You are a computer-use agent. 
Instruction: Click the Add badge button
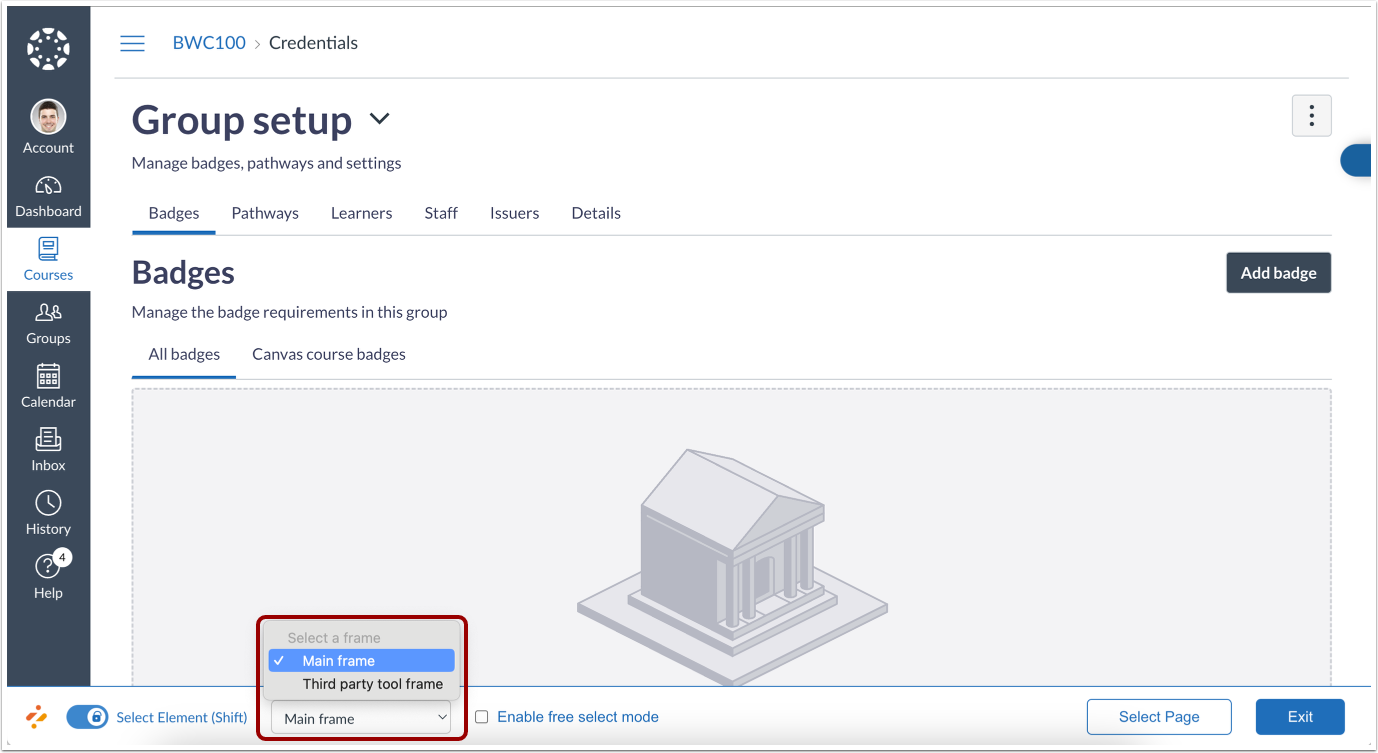[1278, 272]
